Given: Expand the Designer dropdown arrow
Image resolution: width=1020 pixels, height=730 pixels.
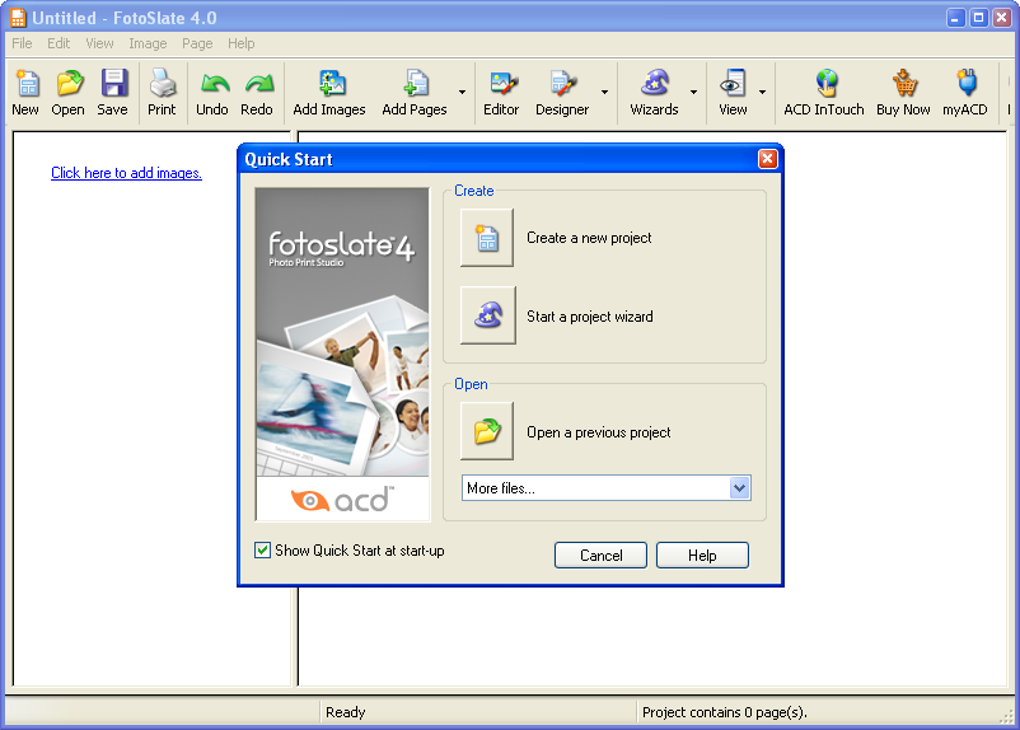Looking at the screenshot, I should coord(604,92).
